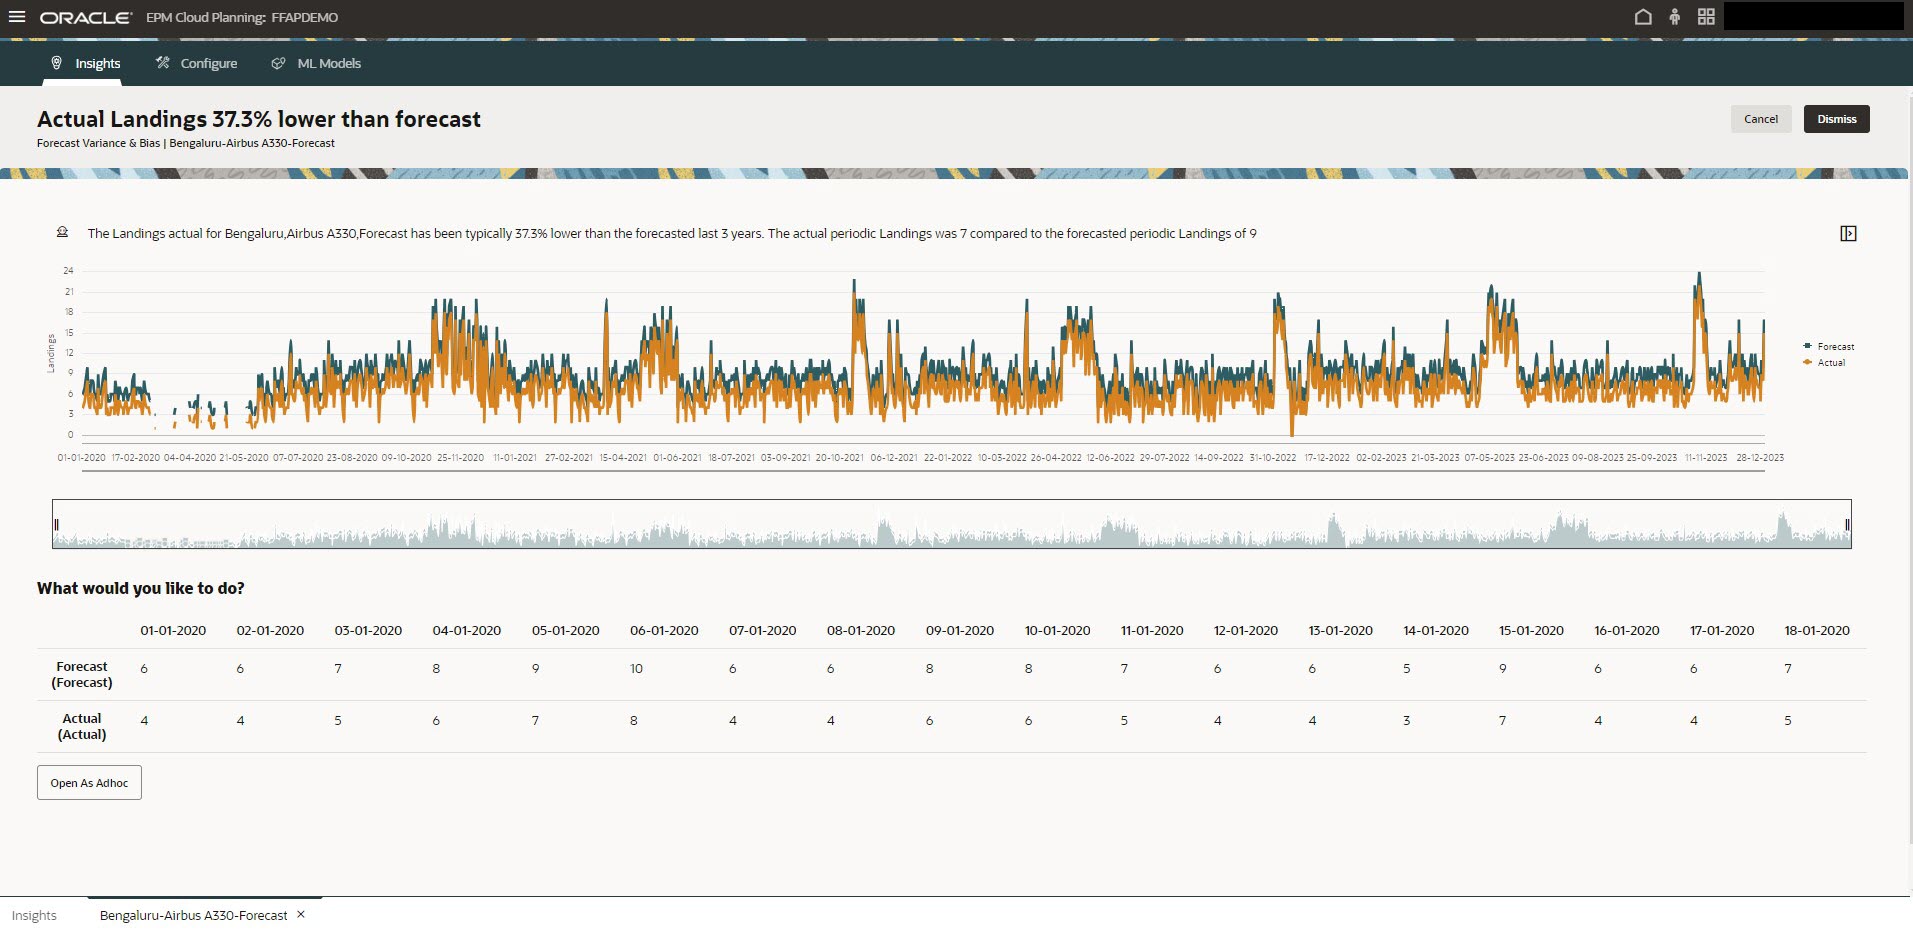Click the 'Forecast Variance & Bias' subtitle

point(98,143)
